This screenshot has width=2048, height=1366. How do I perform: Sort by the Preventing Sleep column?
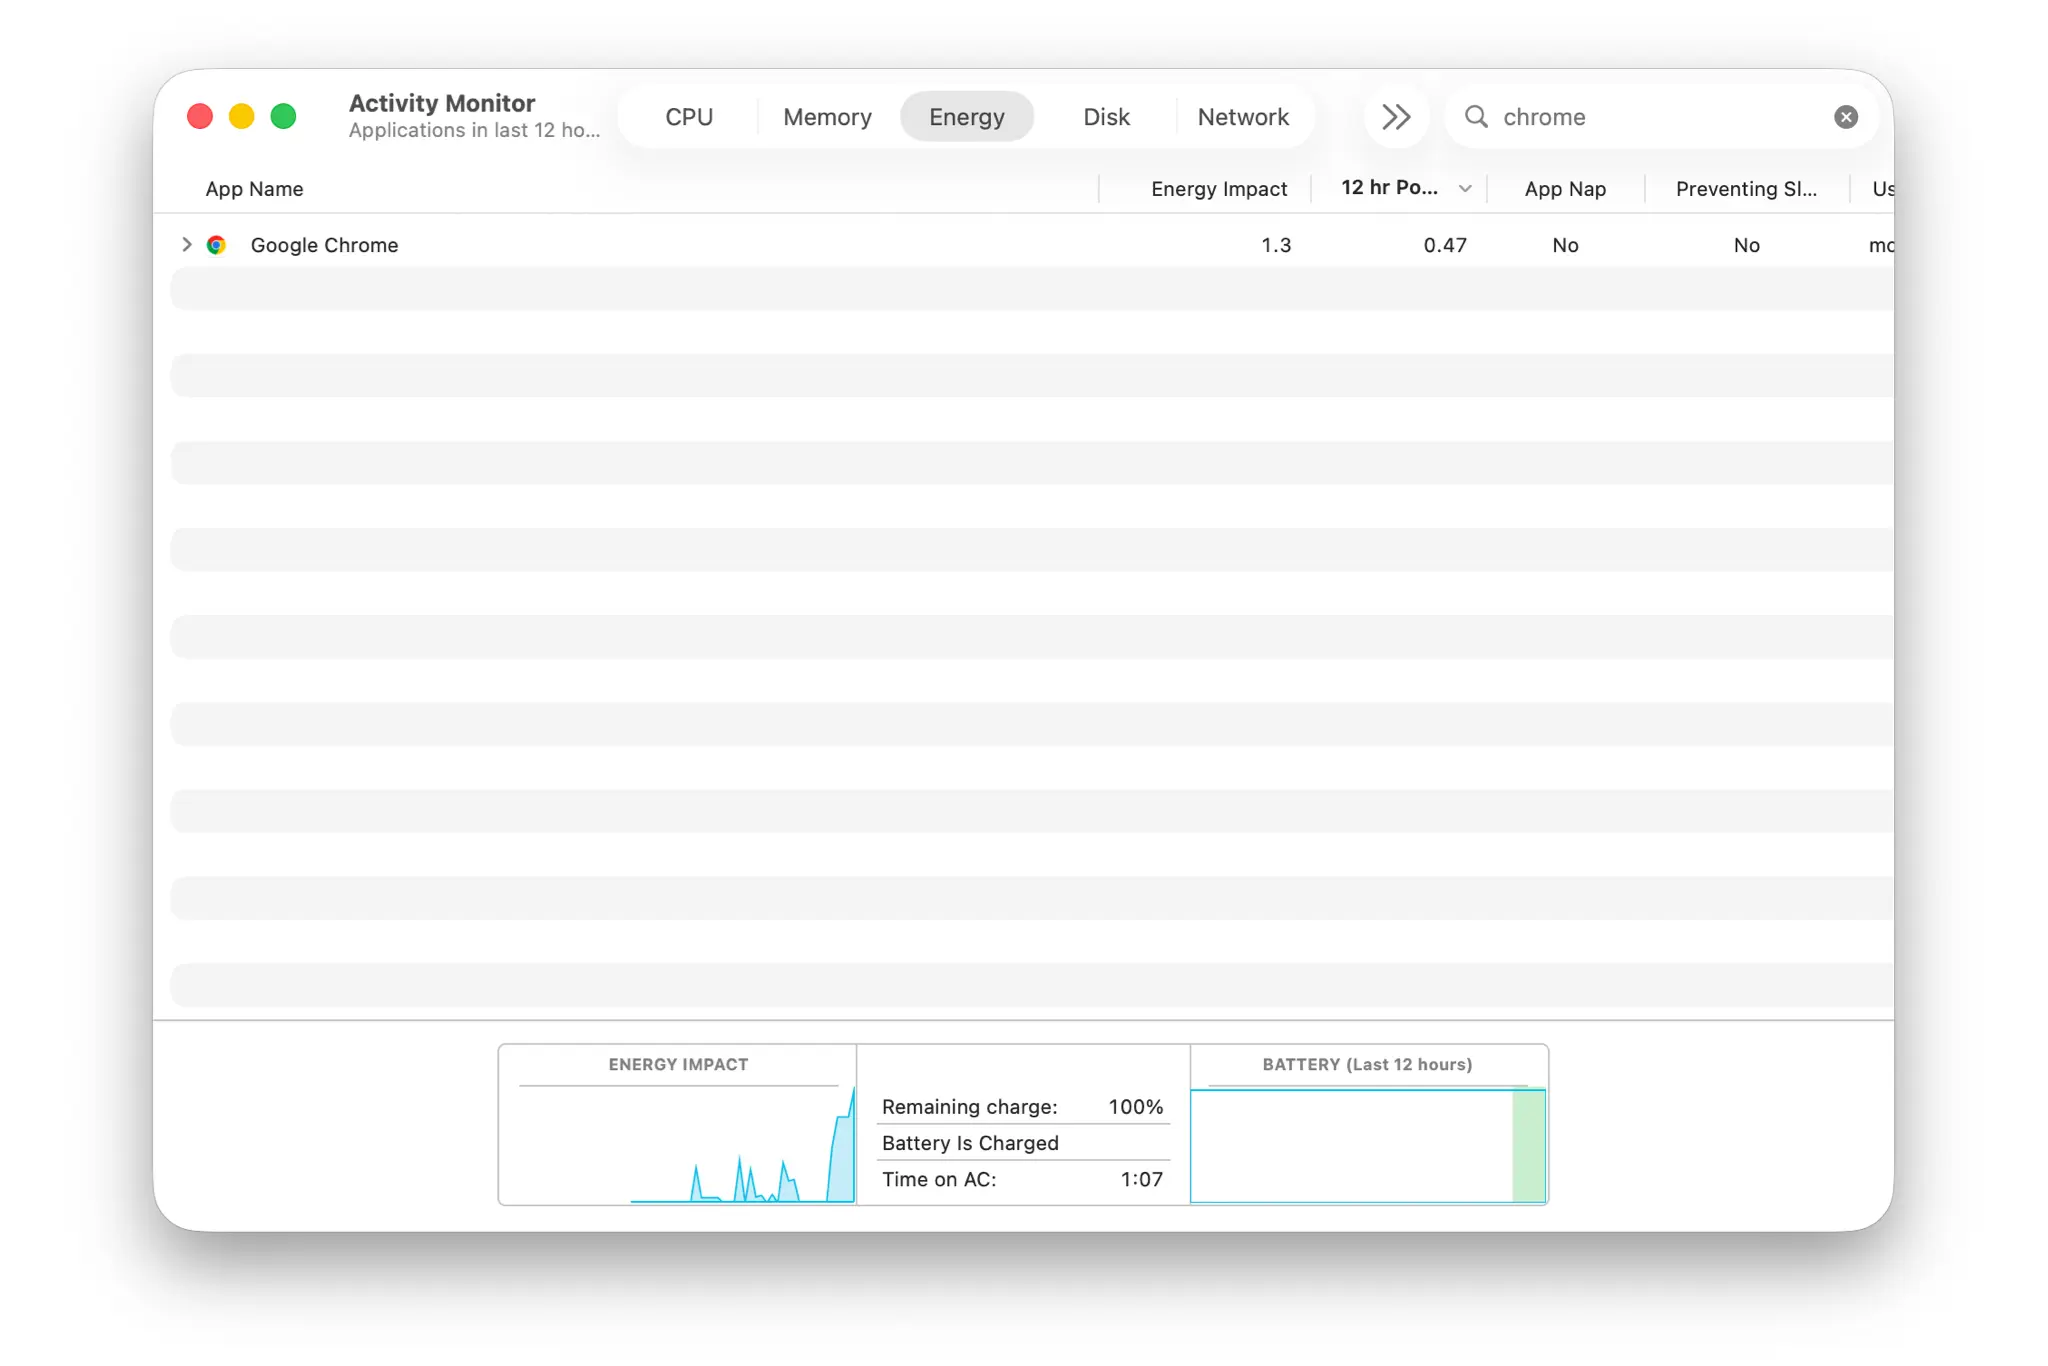(x=1746, y=189)
